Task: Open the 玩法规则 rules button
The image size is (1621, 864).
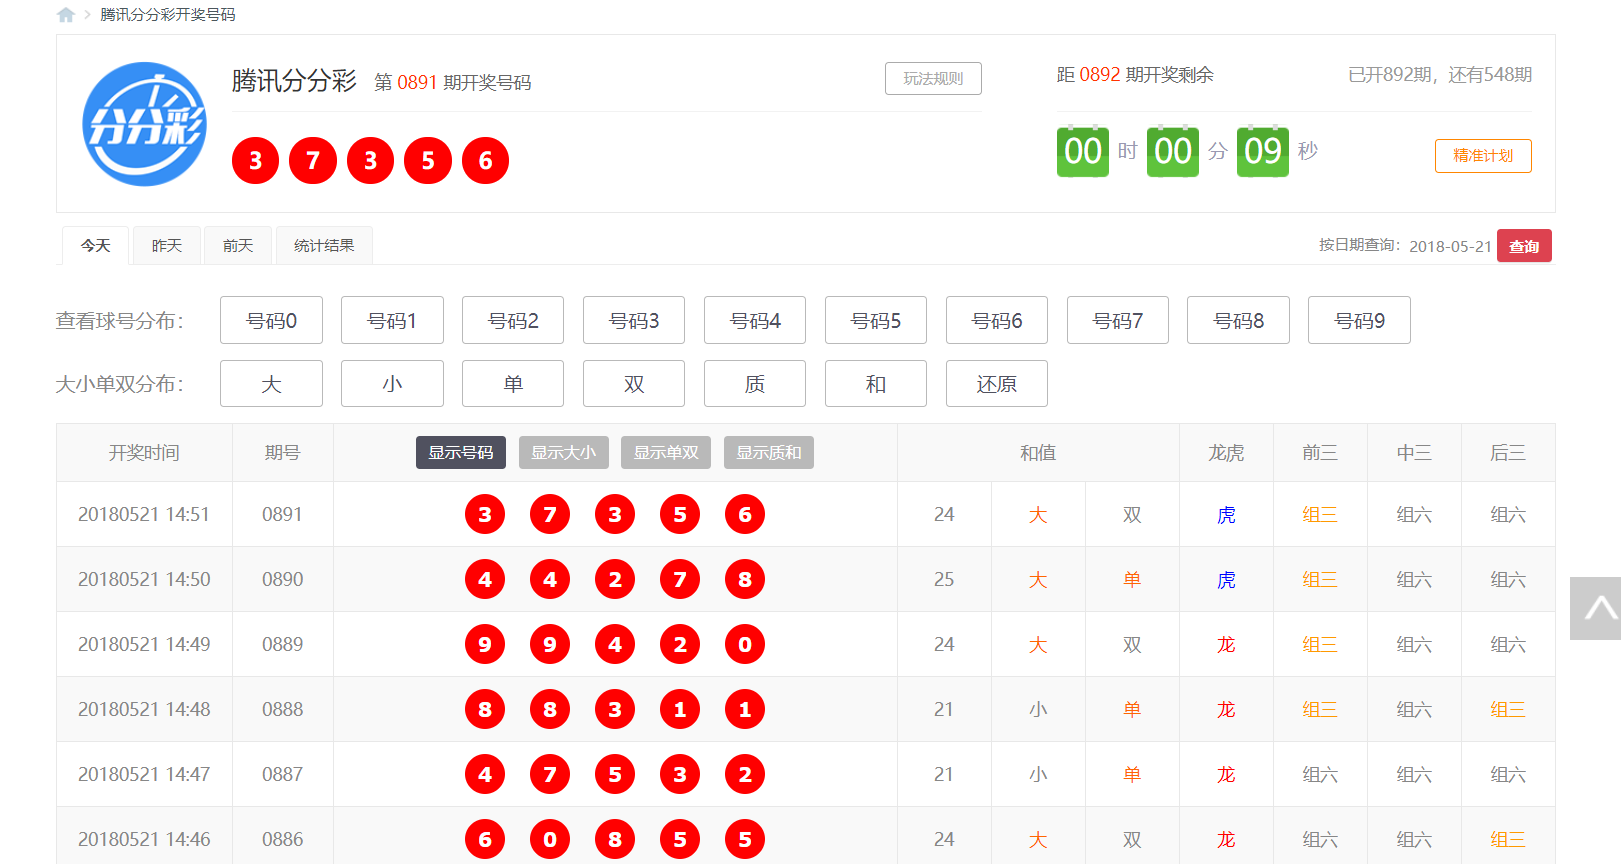Action: click(933, 79)
